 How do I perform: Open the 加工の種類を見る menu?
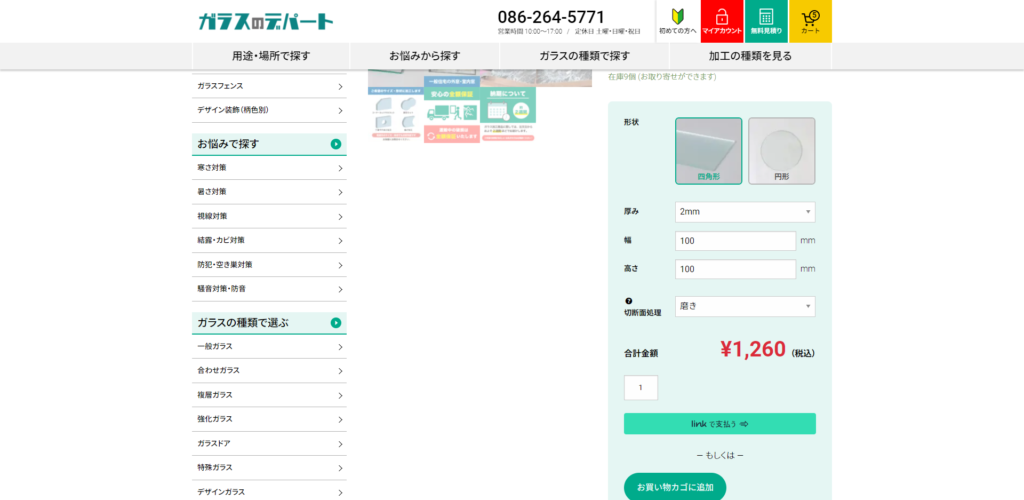coord(750,56)
